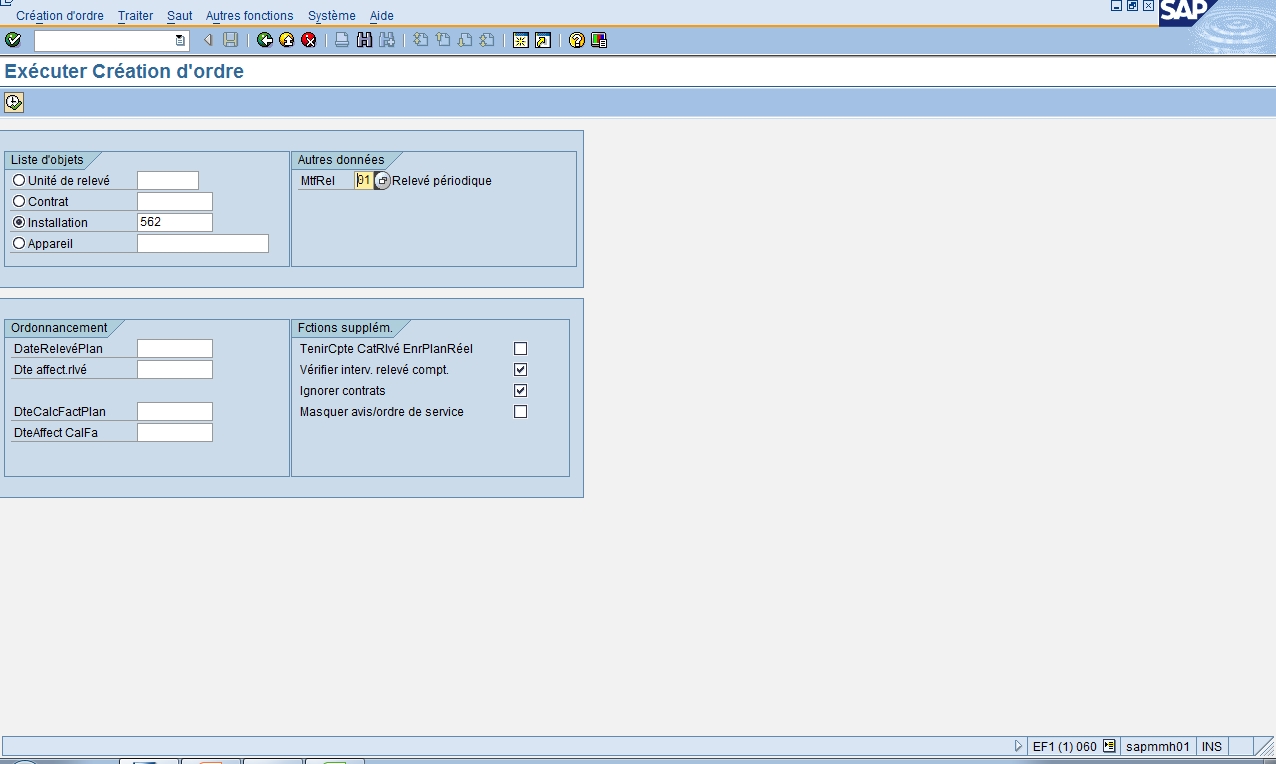Click the green Enter checkmark icon

coord(13,40)
